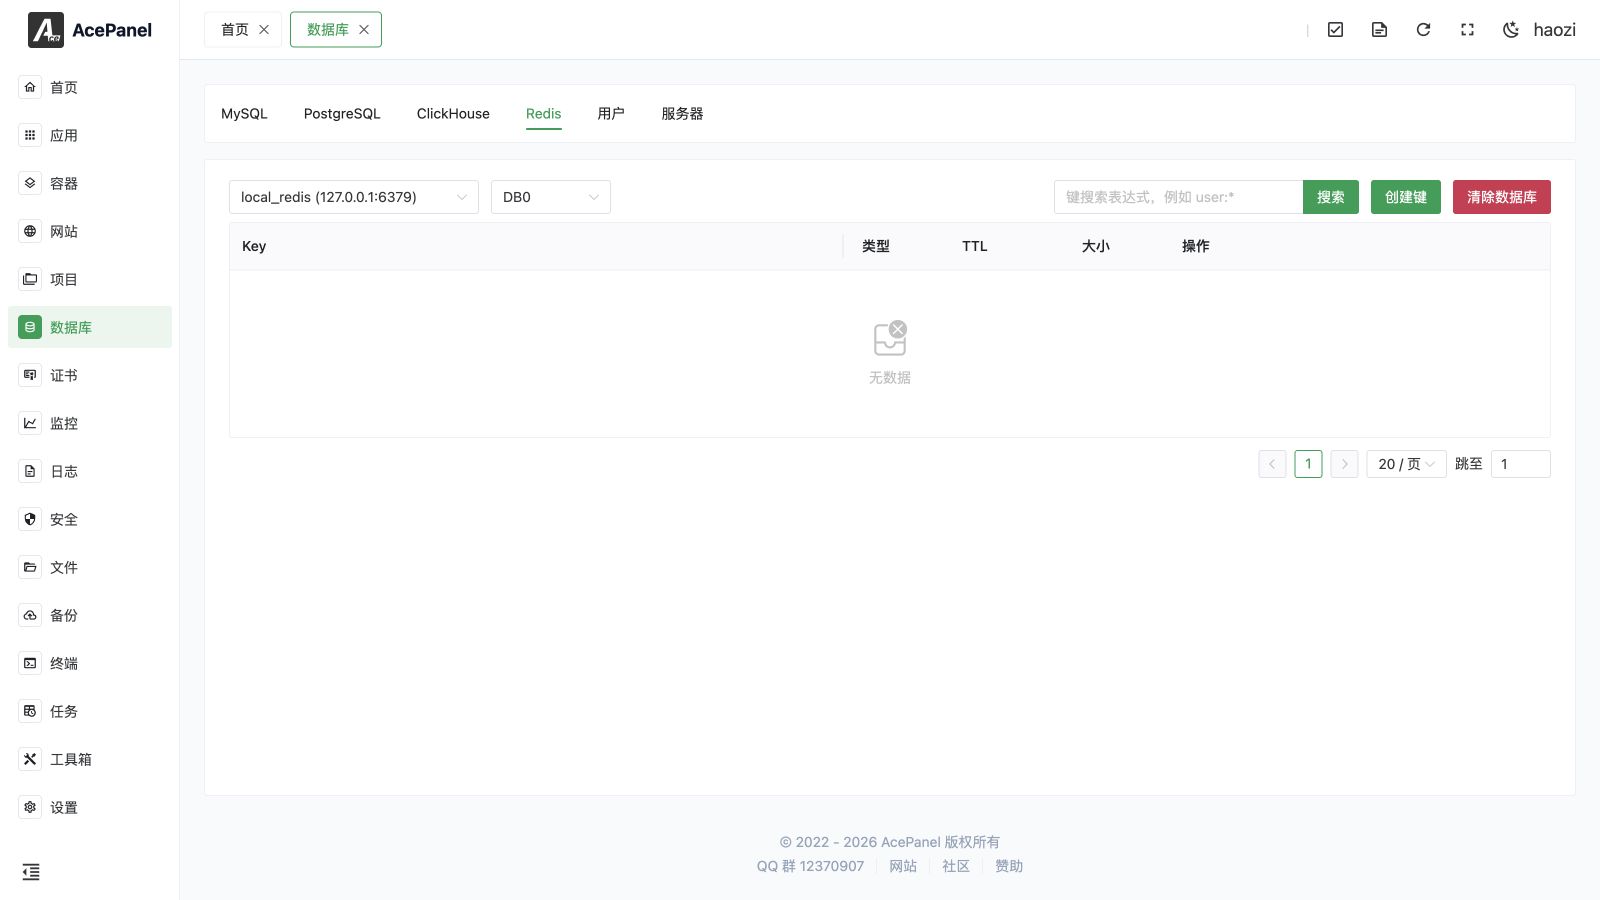
Task: Open the 20 / 页 page size dropdown
Action: pyautogui.click(x=1406, y=464)
